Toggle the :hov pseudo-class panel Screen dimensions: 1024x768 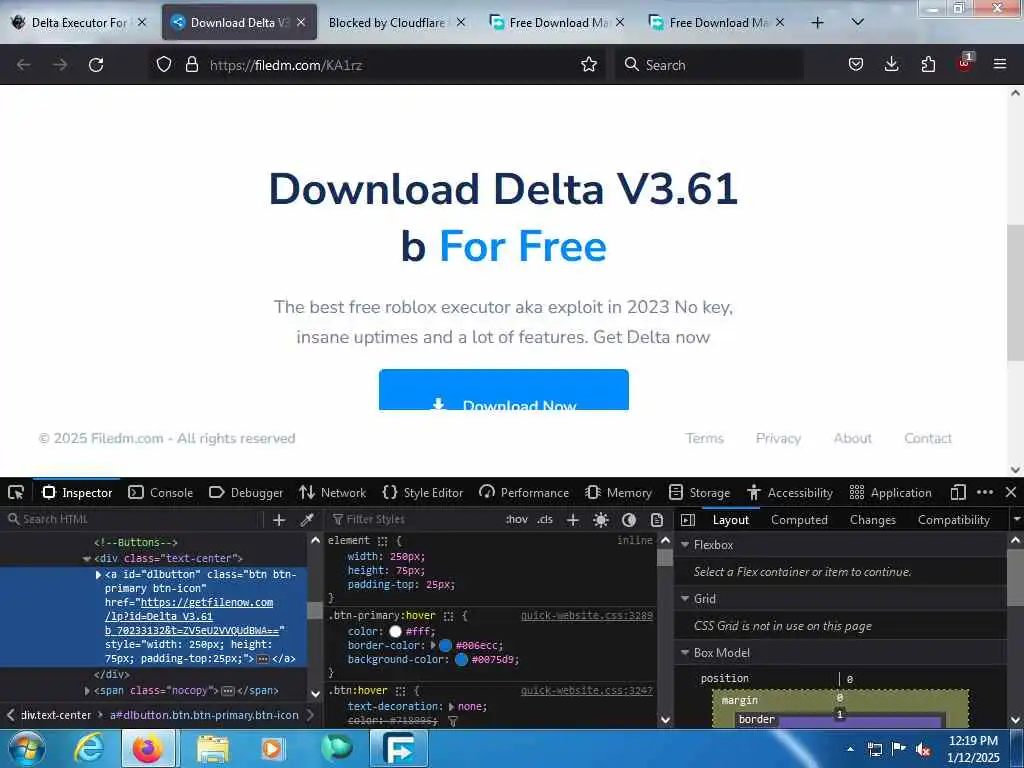(517, 520)
